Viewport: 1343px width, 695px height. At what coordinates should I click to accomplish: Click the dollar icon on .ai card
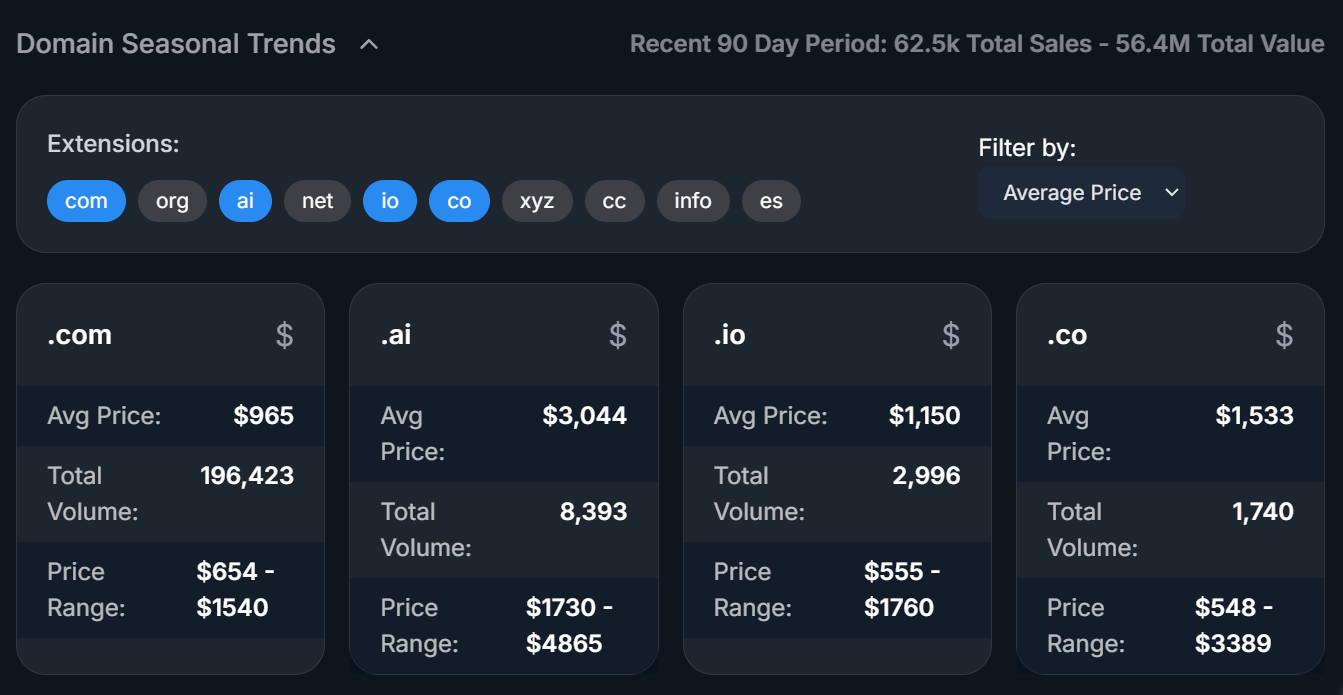618,335
